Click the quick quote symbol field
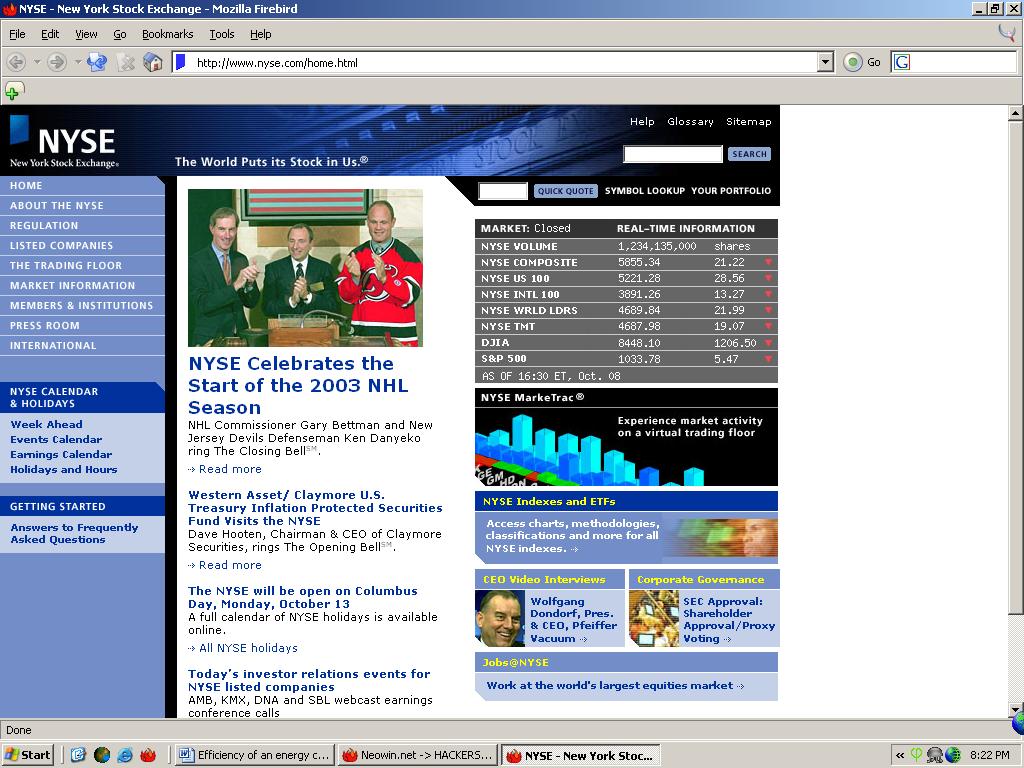 503,191
